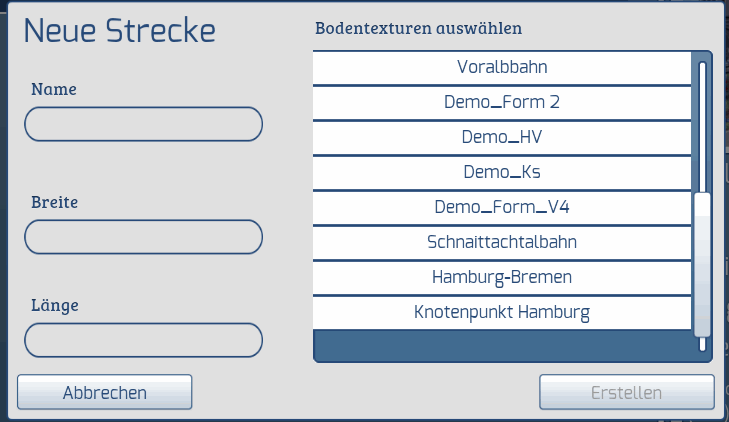Pick Demo_Ks in the list
The width and height of the screenshot is (729, 422).
[x=501, y=172]
